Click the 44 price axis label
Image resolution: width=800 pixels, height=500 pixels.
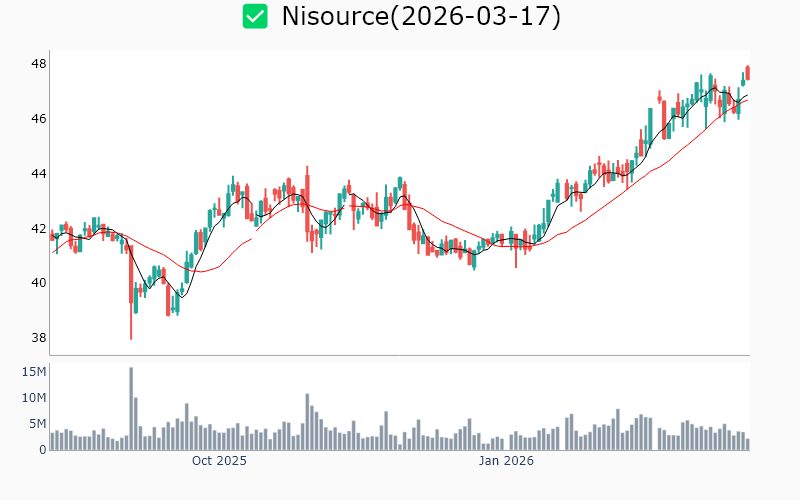click(39, 174)
